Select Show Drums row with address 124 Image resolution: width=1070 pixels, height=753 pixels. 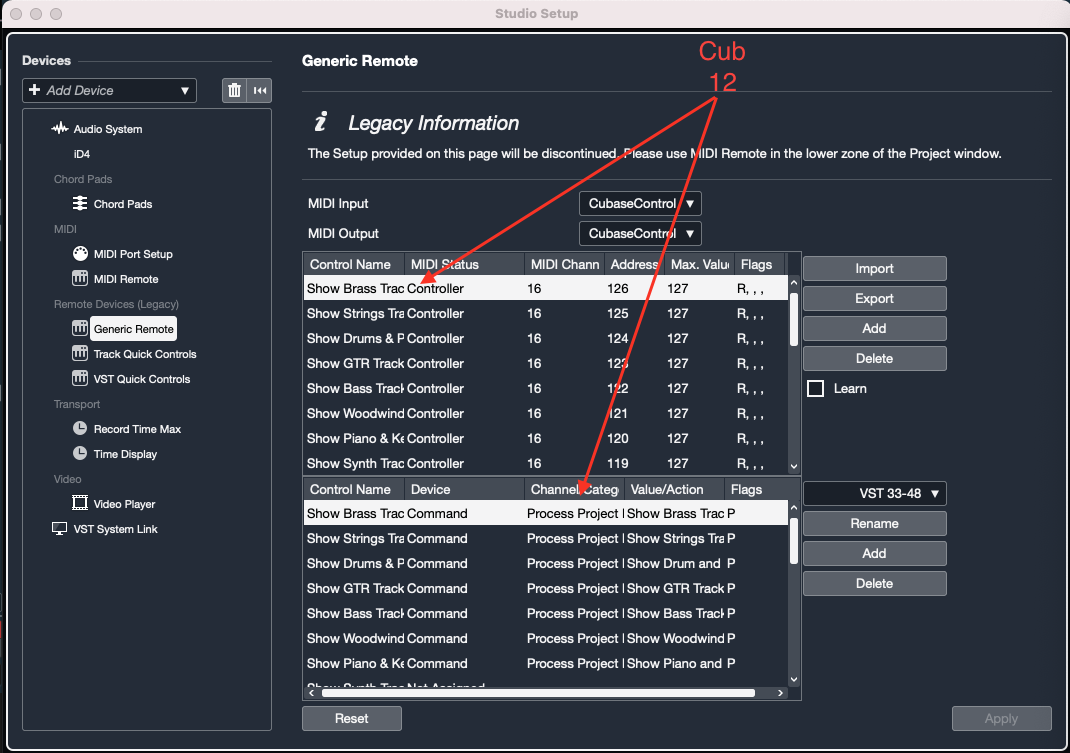tap(546, 339)
